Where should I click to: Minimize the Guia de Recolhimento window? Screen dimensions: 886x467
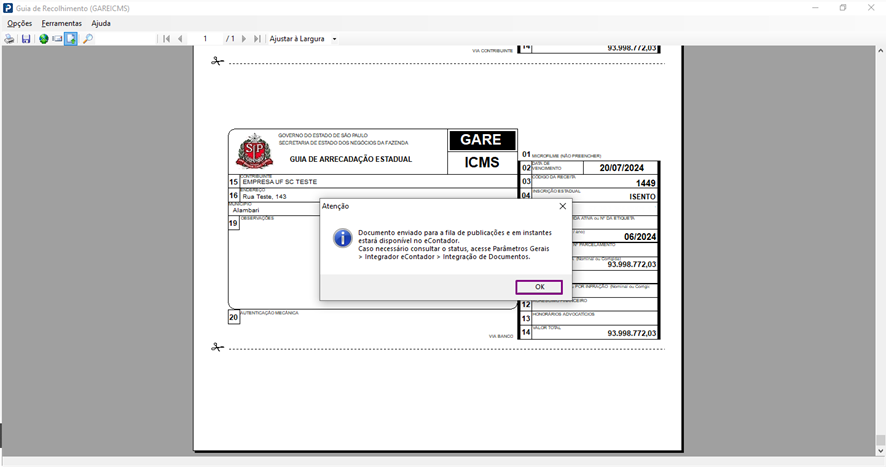[815, 8]
